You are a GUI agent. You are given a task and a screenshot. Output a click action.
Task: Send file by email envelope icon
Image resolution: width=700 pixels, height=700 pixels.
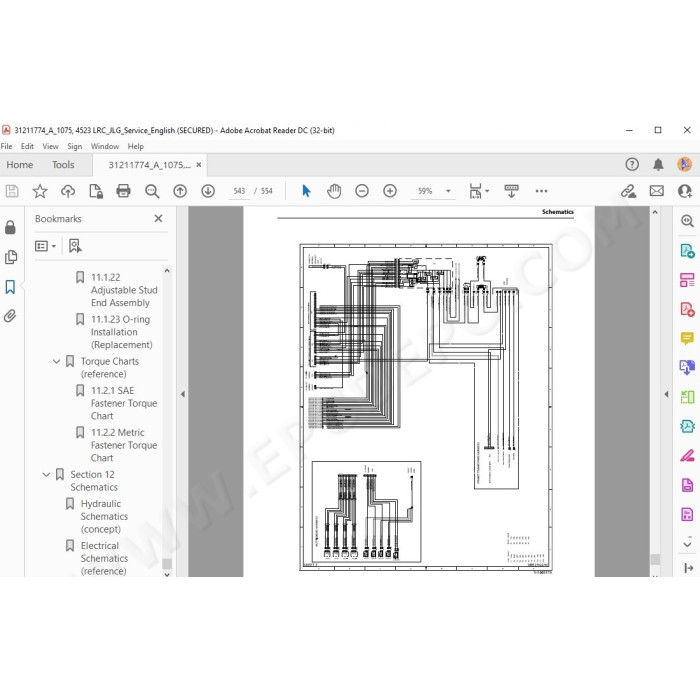pos(657,191)
